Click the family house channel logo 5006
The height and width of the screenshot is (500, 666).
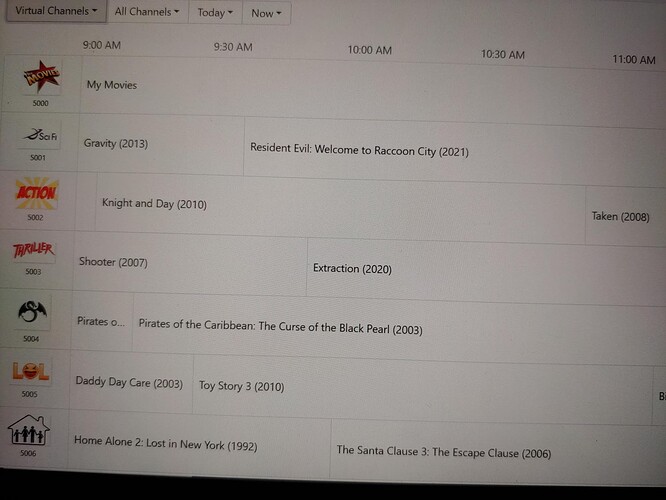28,430
